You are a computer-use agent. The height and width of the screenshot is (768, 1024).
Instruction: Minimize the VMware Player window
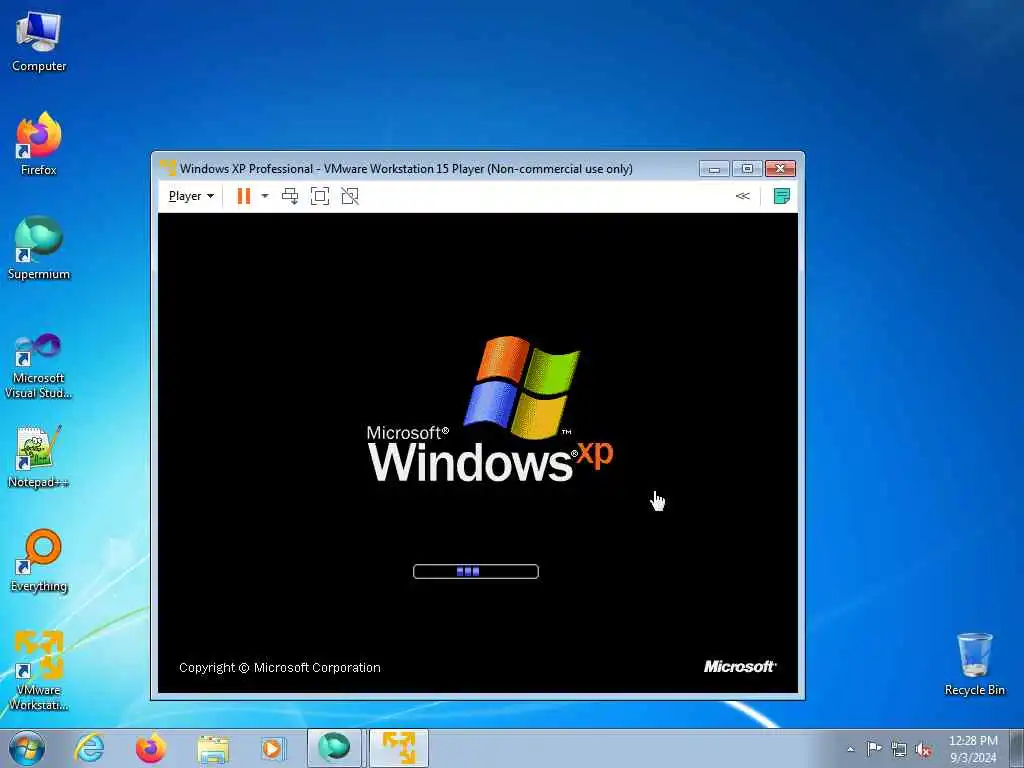click(x=714, y=168)
